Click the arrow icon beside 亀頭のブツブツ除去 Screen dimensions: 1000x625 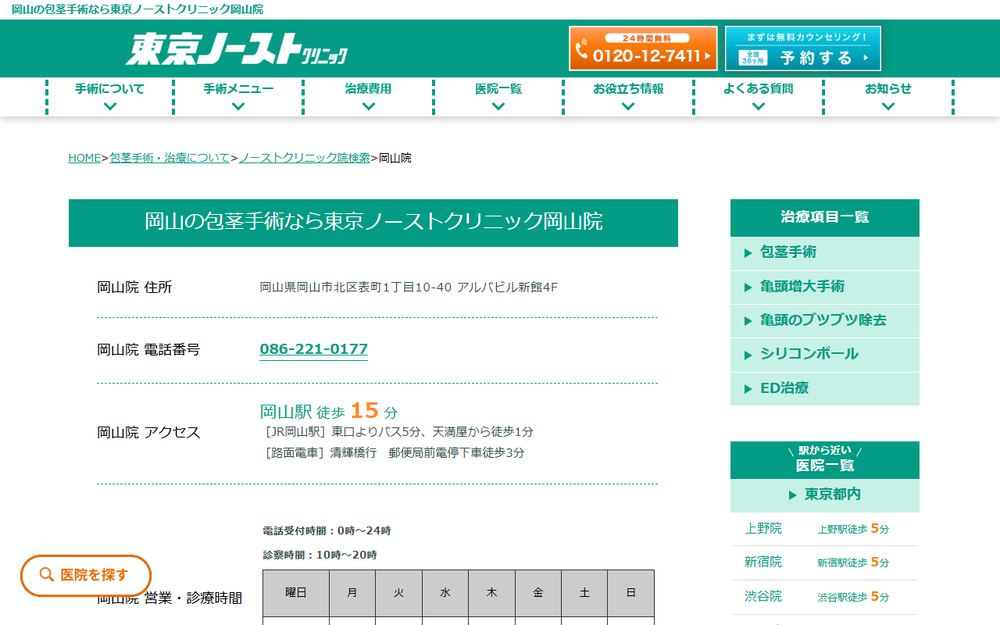coord(748,321)
